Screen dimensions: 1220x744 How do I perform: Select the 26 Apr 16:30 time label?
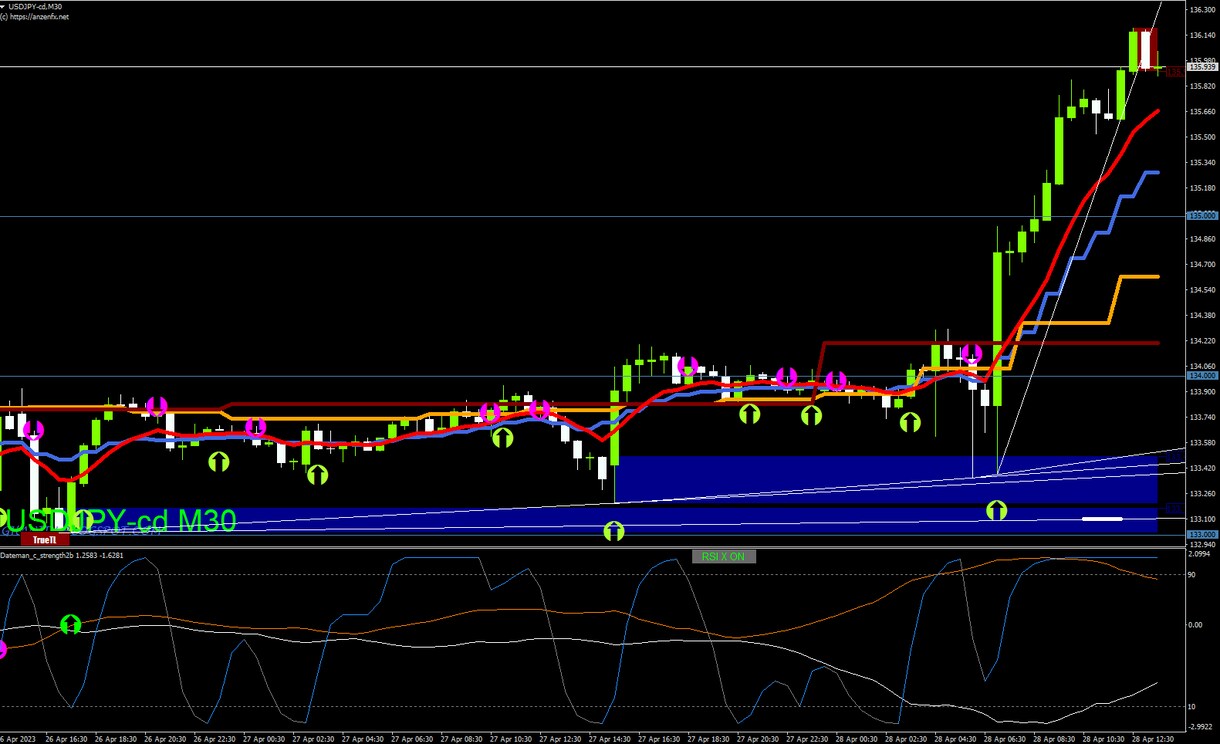coord(68,739)
